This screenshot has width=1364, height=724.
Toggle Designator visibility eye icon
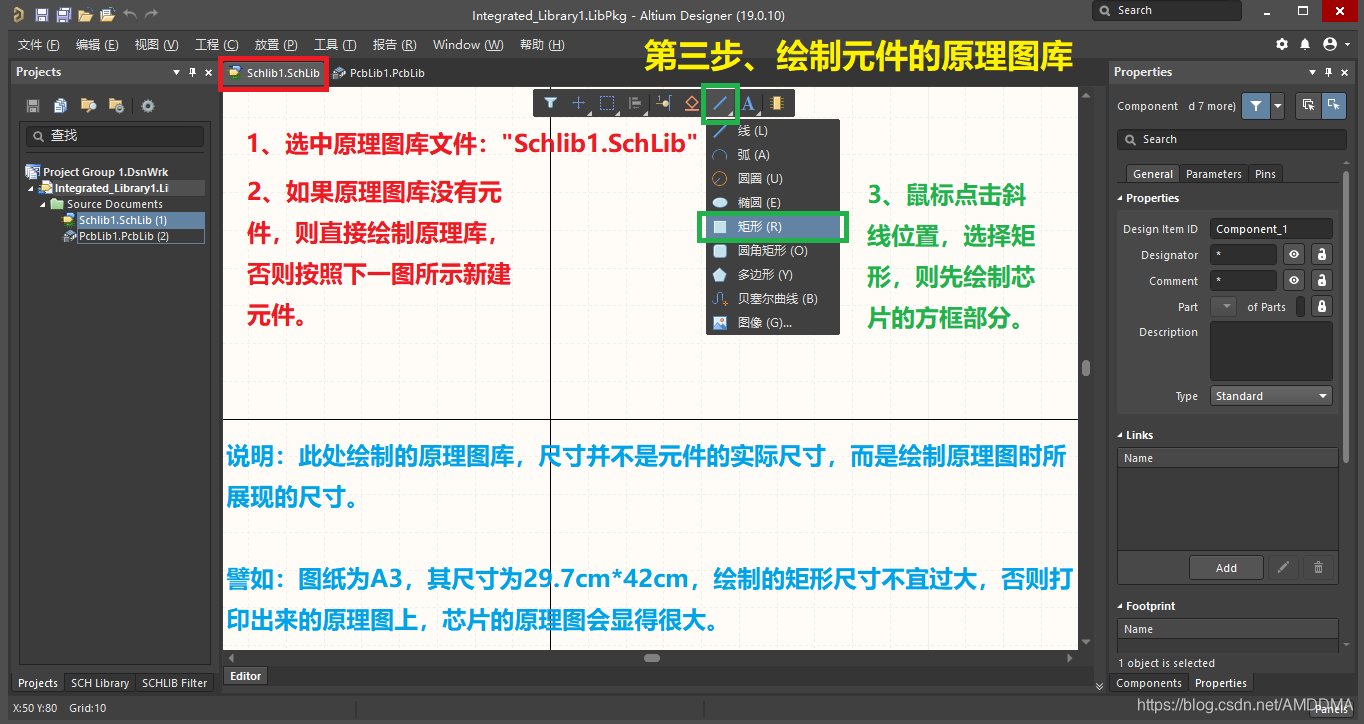1294,255
